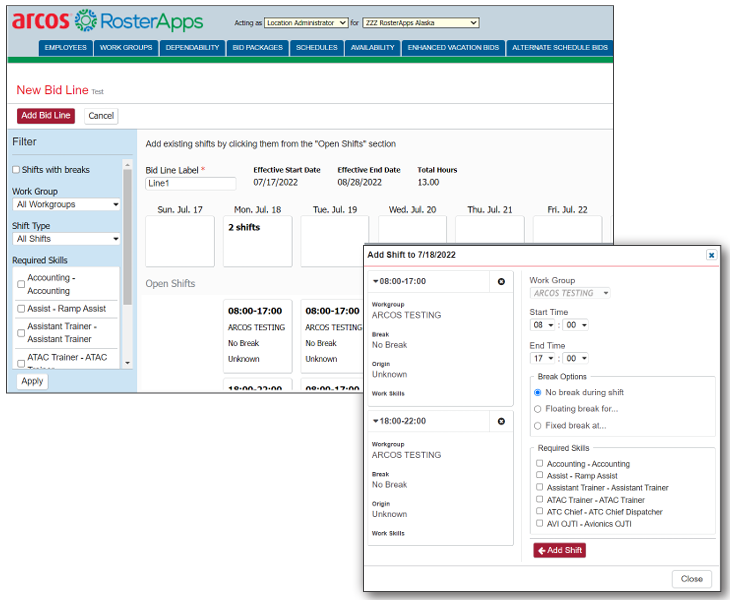Select Fixed break at... option
The image size is (730, 600).
coord(537,425)
